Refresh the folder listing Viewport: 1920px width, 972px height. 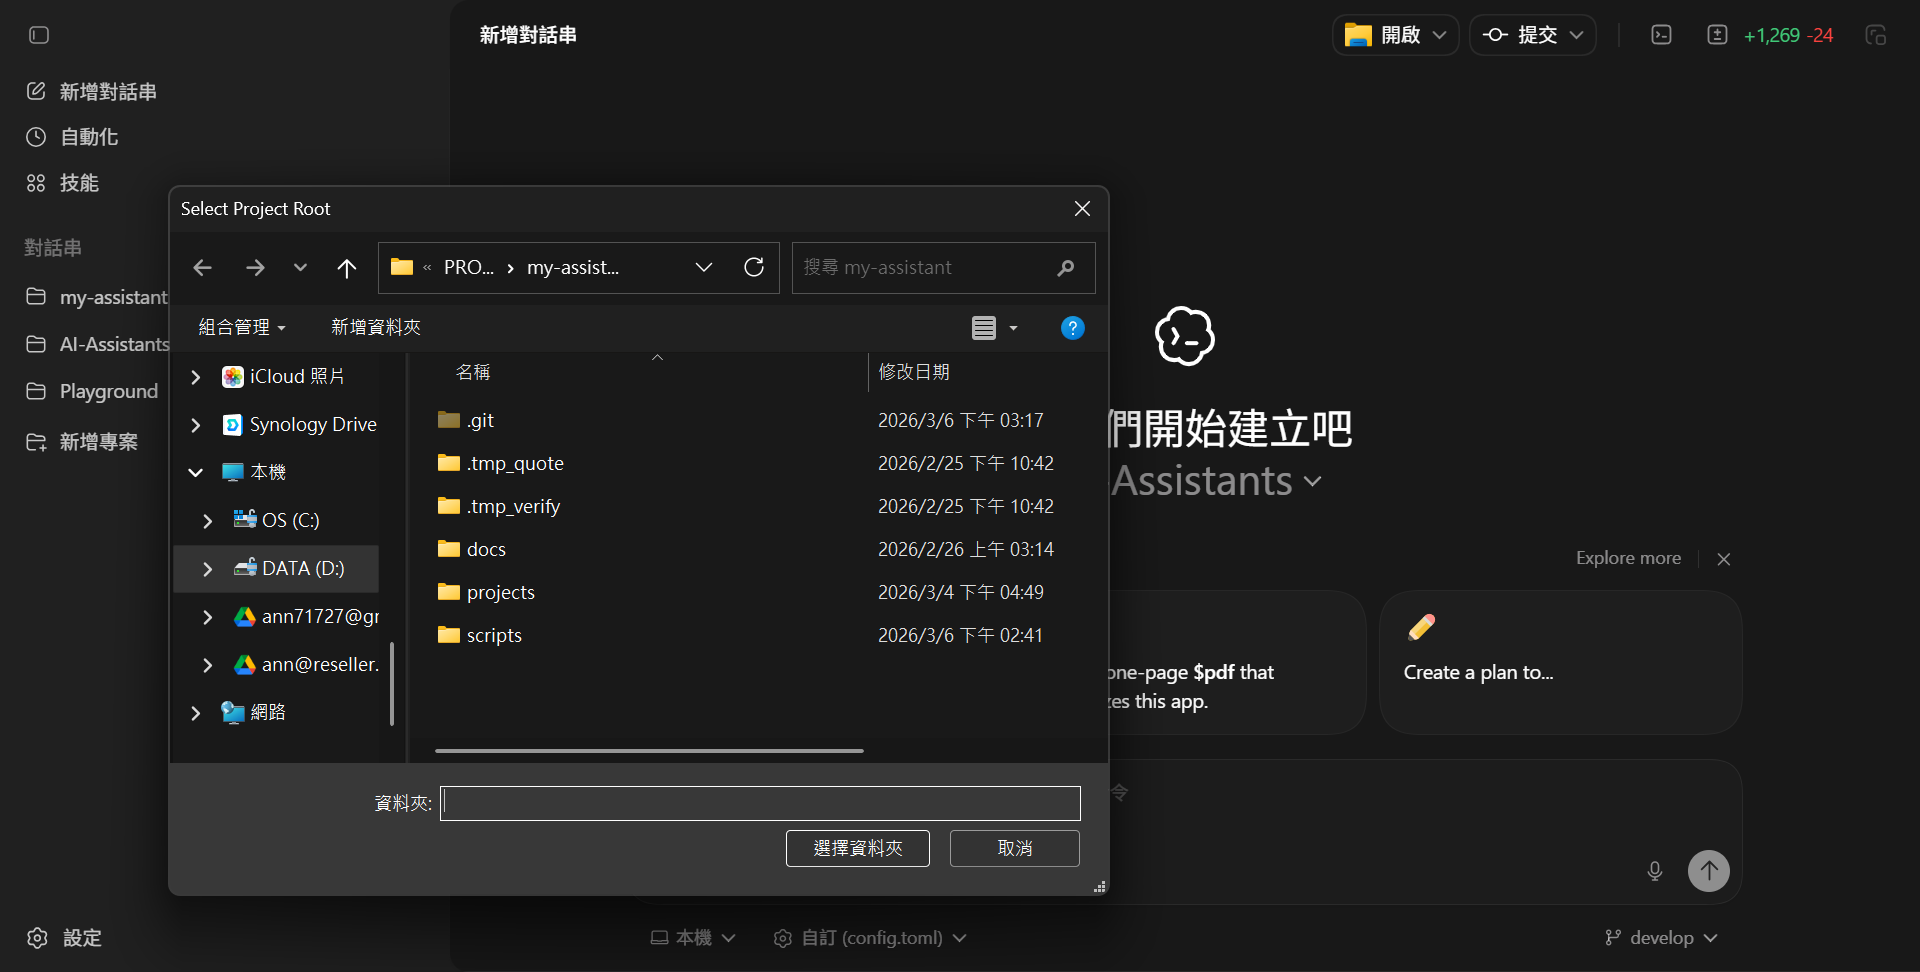754,267
